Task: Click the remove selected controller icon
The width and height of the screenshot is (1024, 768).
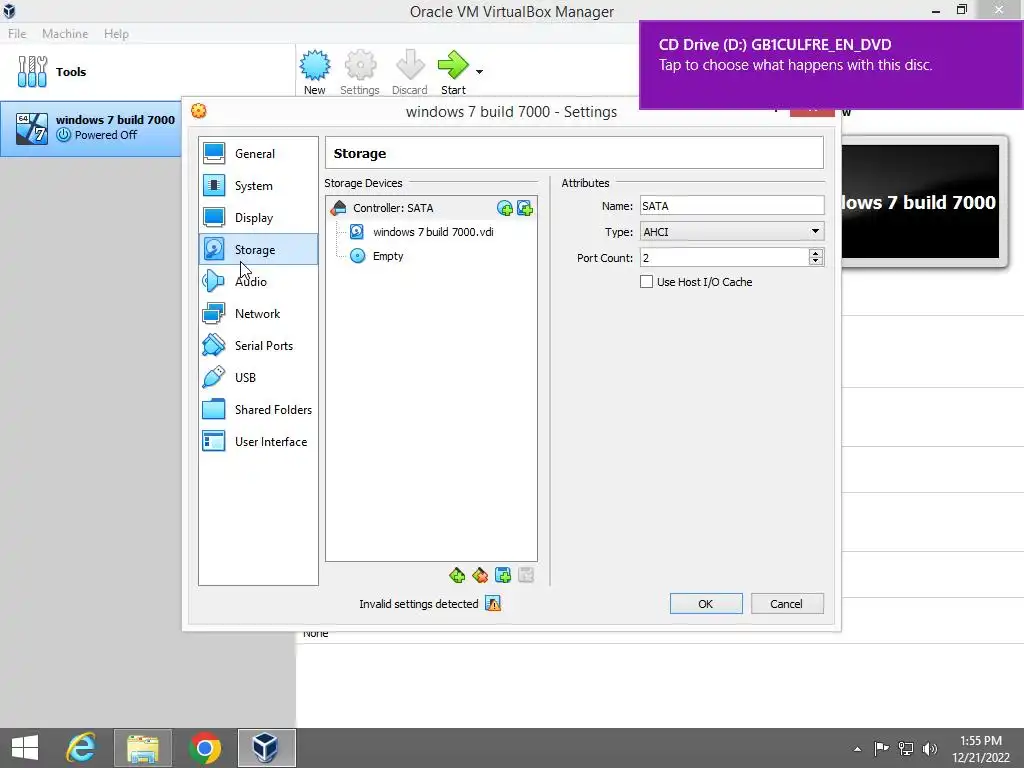Action: point(480,575)
